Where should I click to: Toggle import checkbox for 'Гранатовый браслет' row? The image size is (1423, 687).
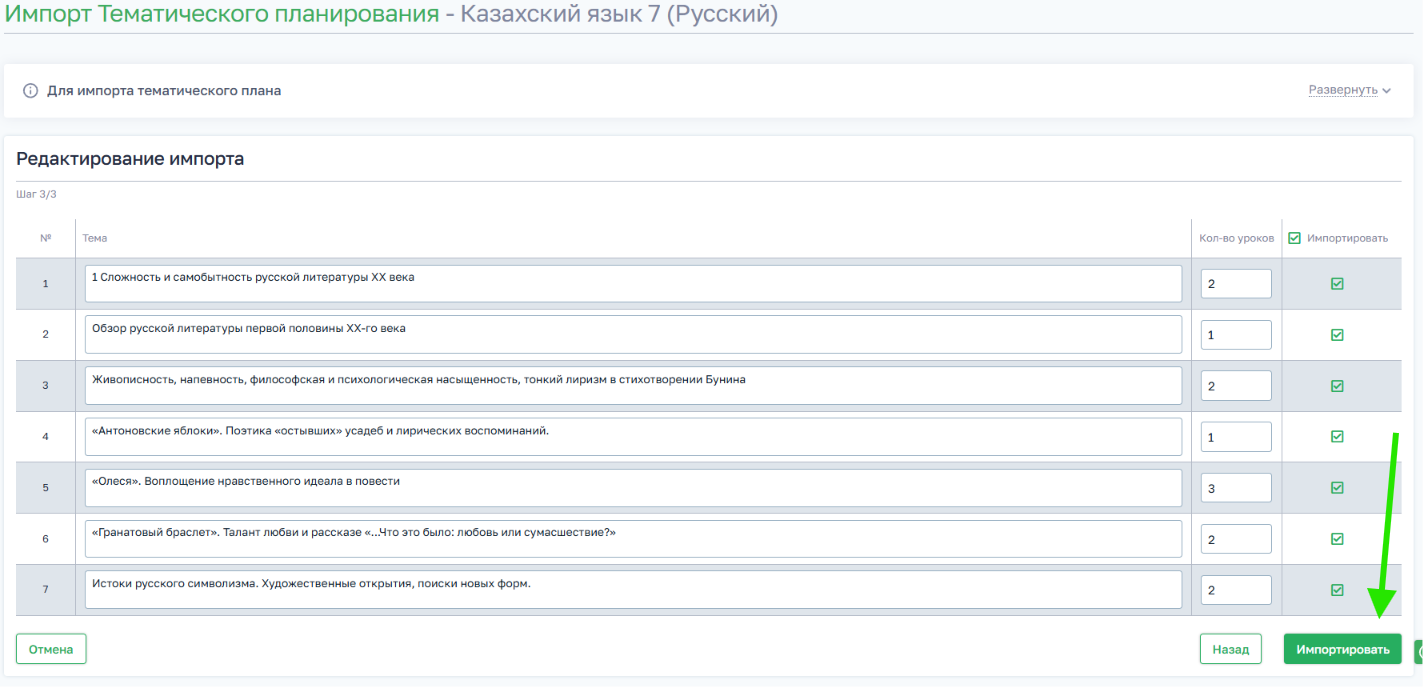pos(1337,539)
